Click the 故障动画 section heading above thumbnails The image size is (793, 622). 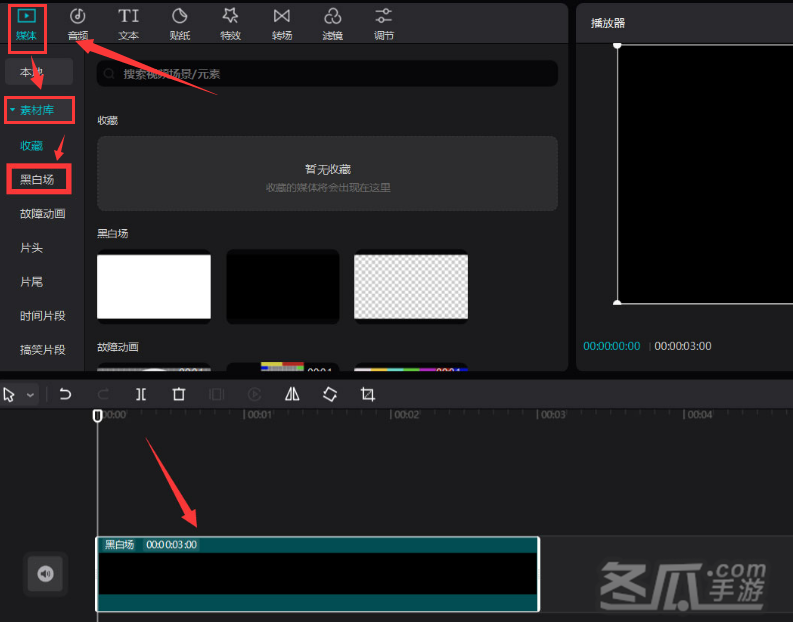pos(118,347)
